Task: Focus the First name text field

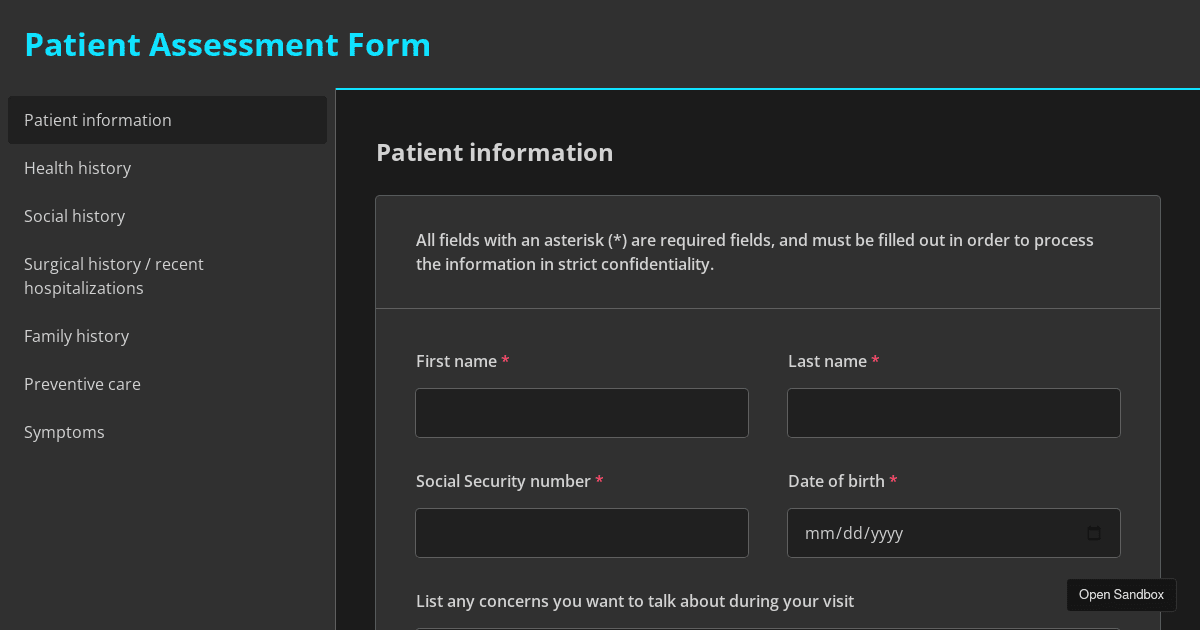Action: tap(582, 413)
